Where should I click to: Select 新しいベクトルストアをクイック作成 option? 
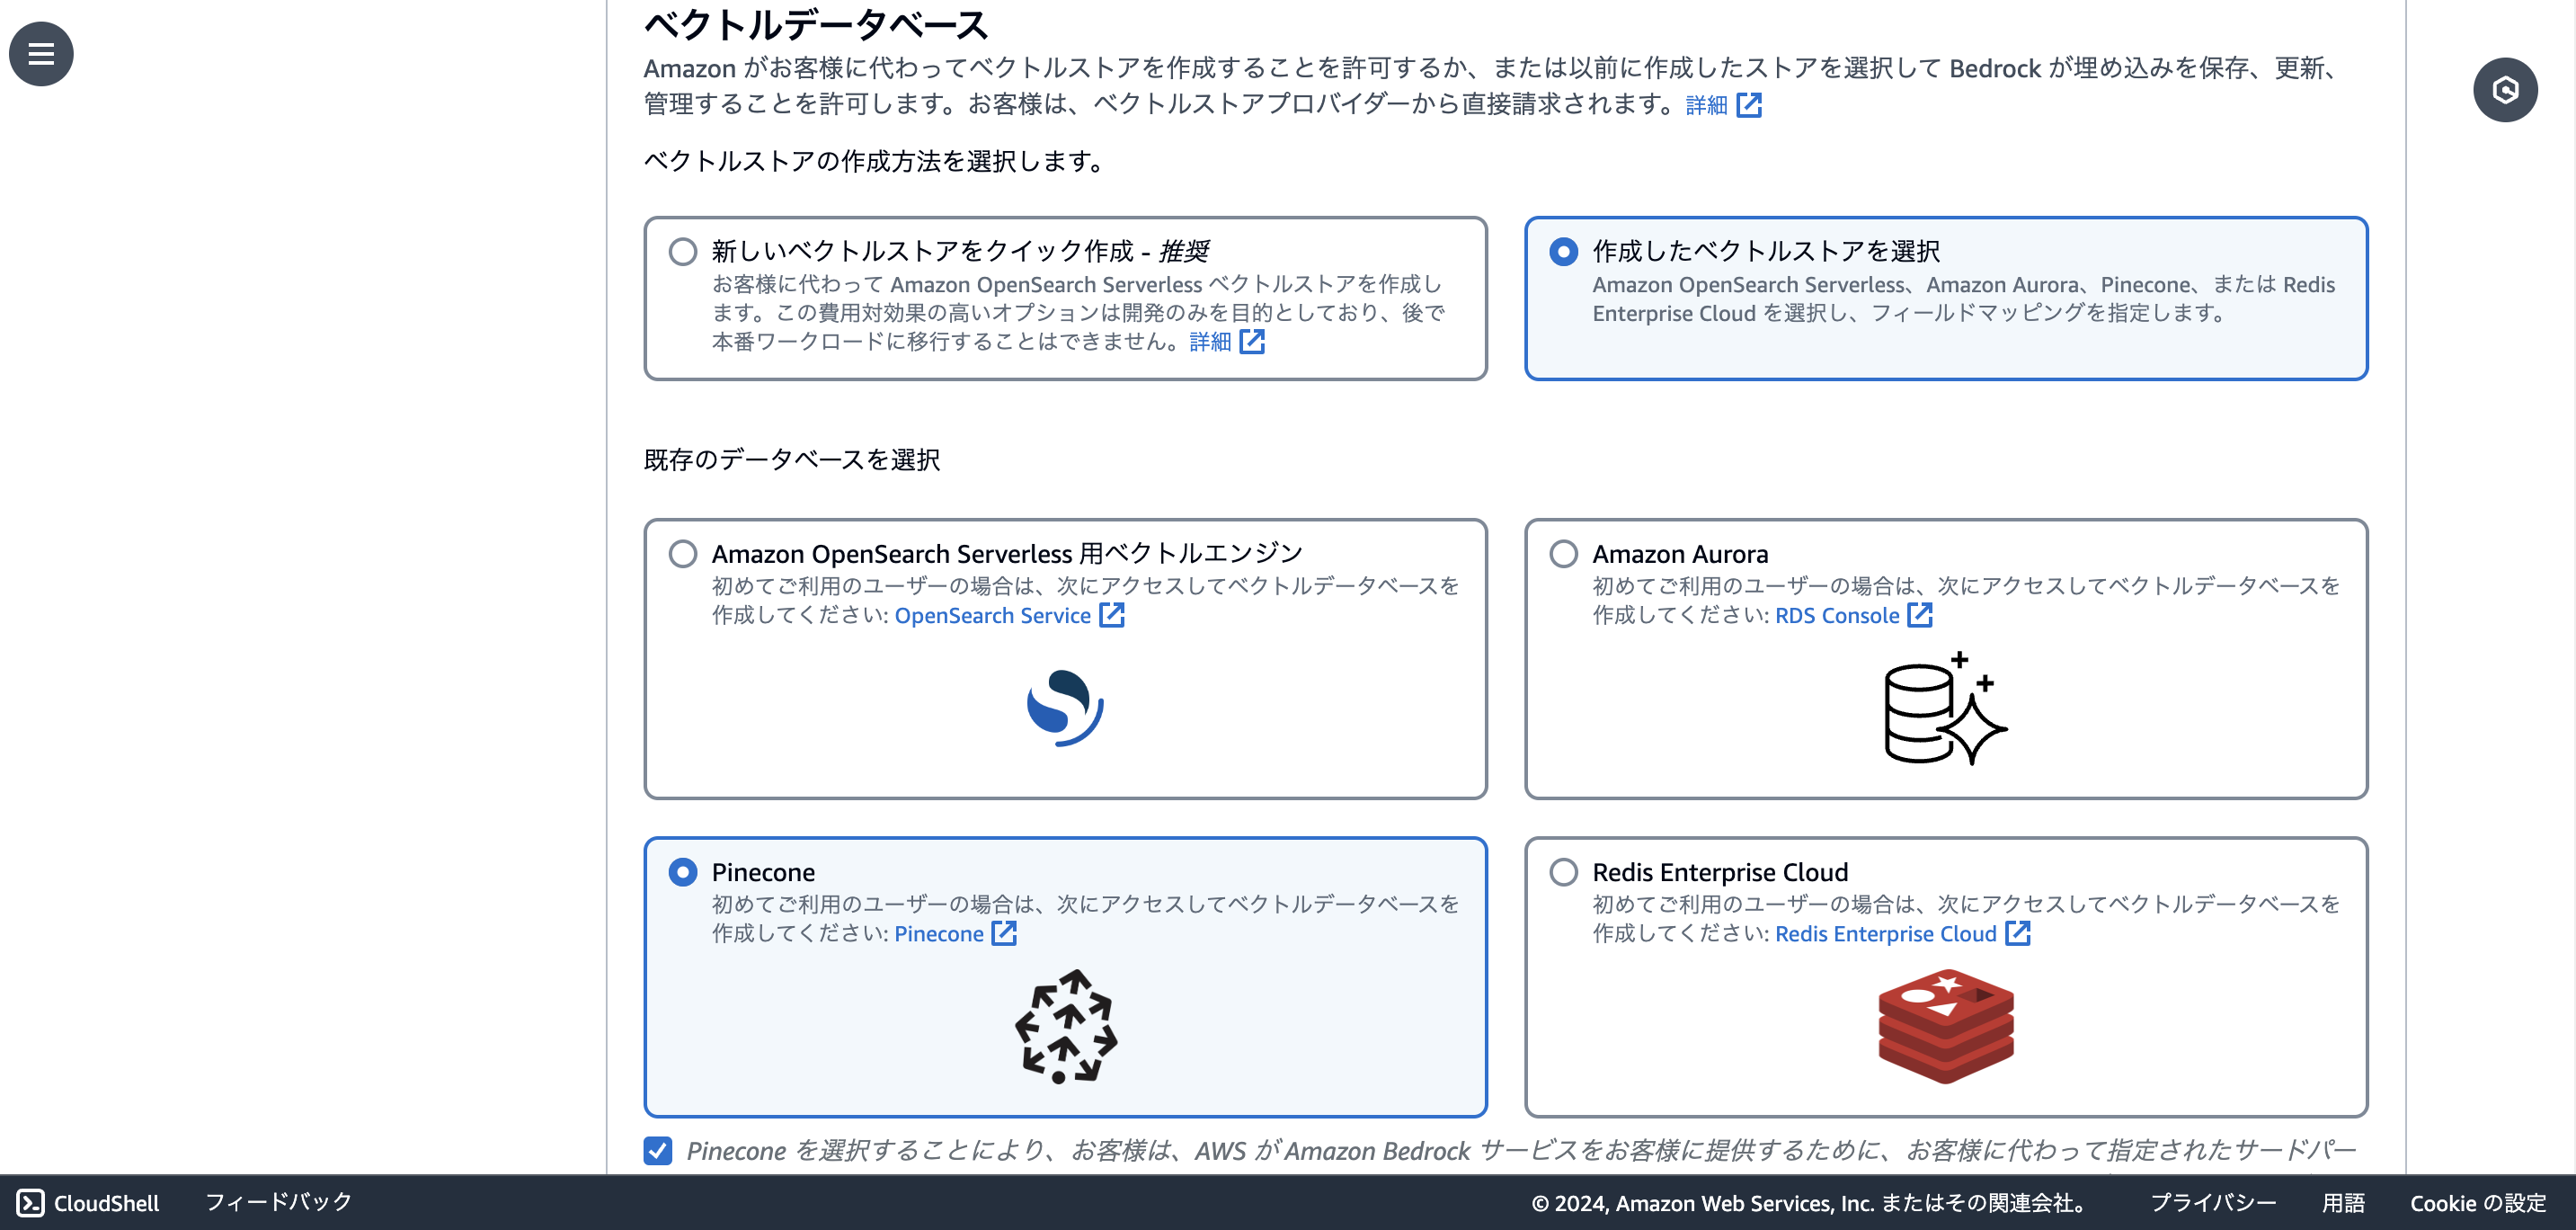(x=683, y=252)
